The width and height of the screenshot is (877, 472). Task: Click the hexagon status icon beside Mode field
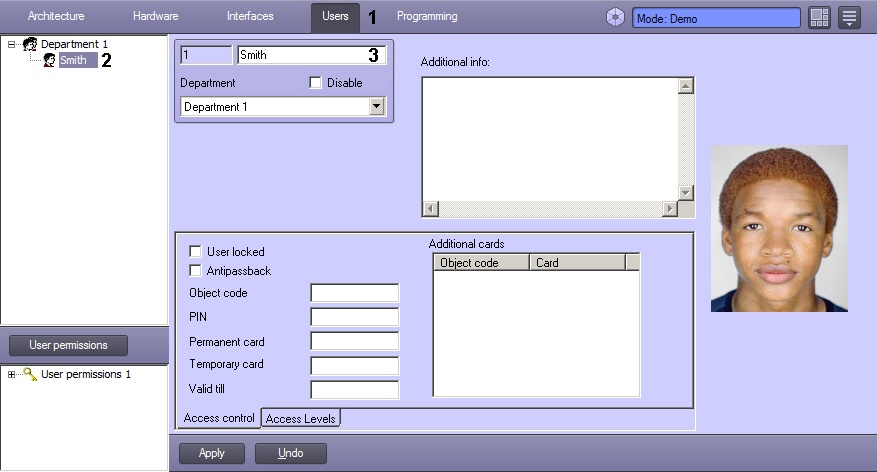click(615, 17)
